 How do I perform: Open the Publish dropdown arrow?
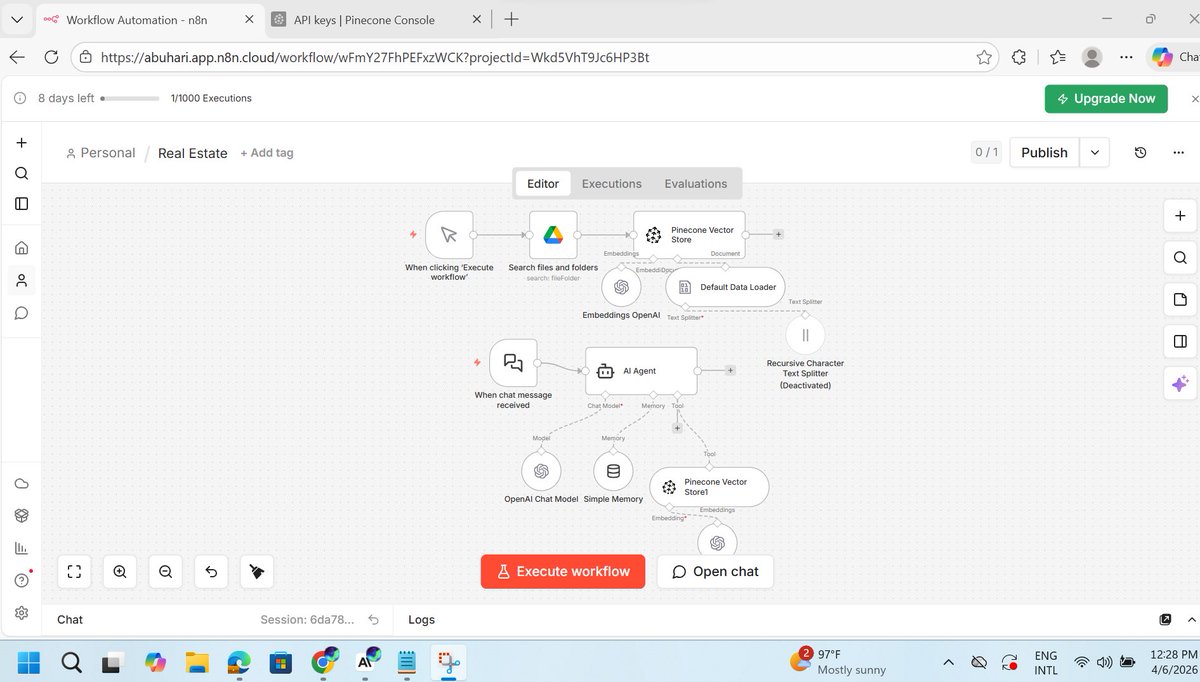[1094, 152]
